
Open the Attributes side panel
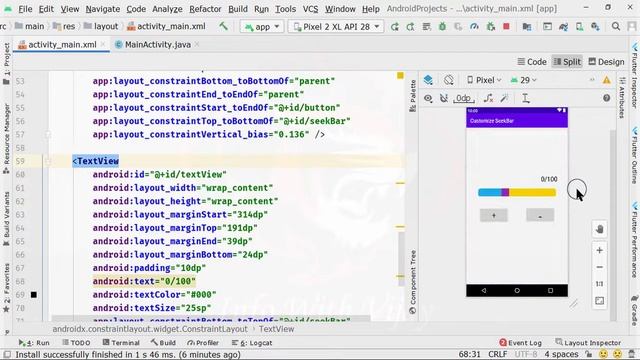point(622,98)
